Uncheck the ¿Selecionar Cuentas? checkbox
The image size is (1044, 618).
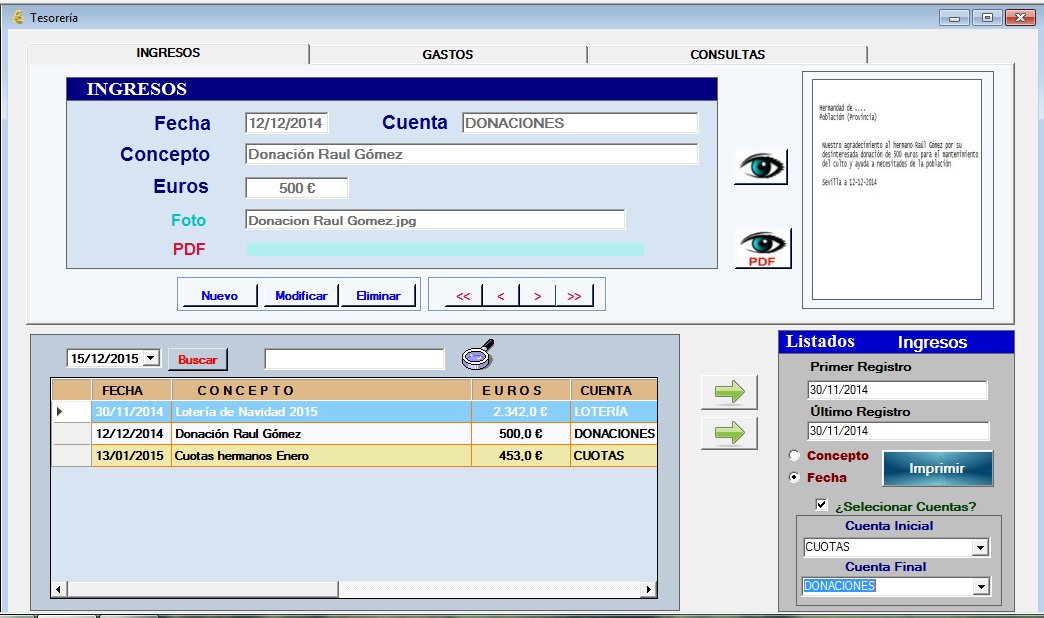(x=822, y=506)
